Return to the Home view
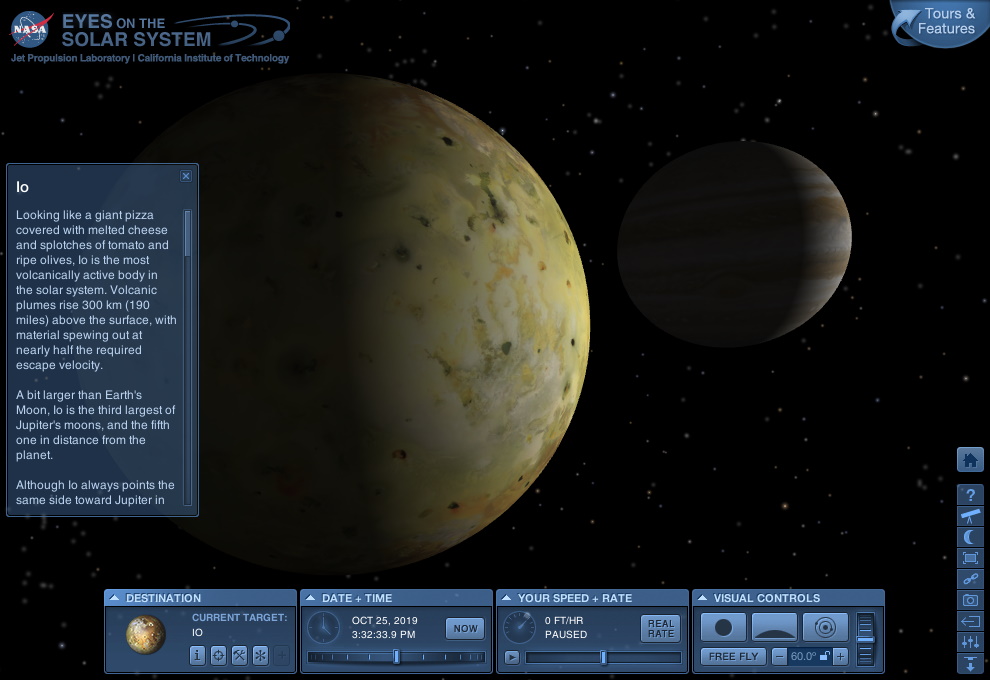This screenshot has height=680, width=990. point(970,460)
